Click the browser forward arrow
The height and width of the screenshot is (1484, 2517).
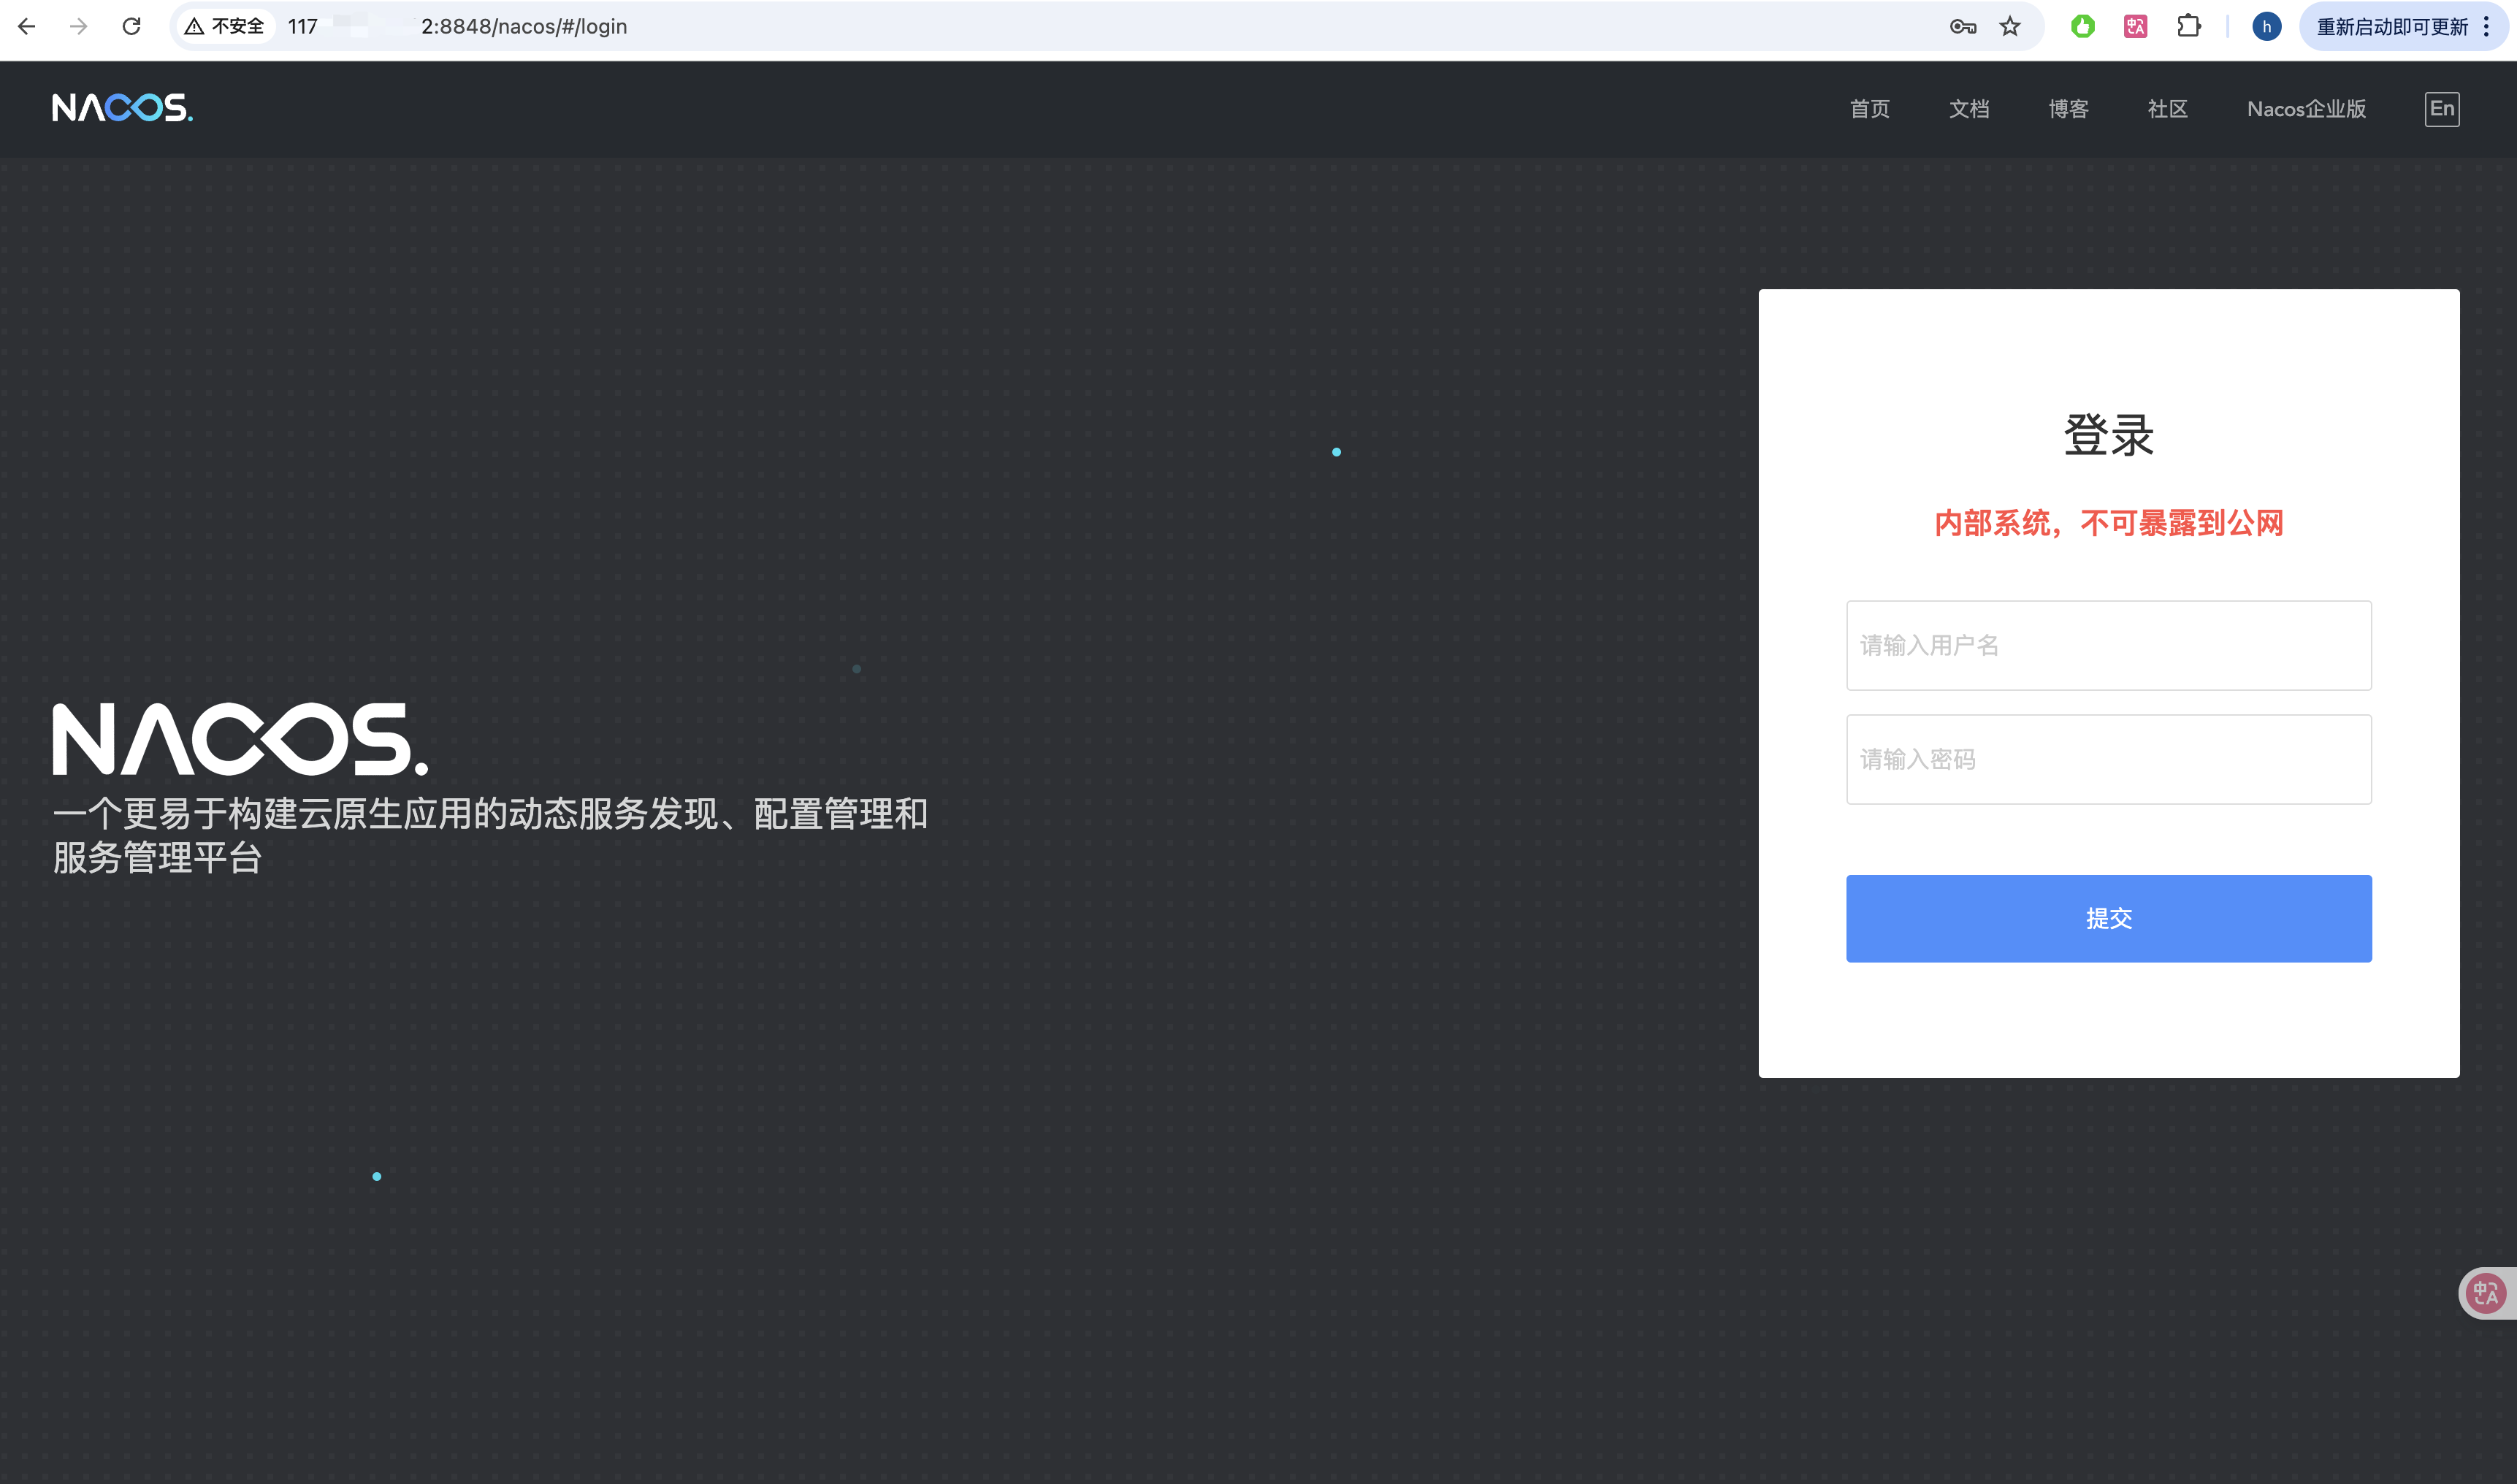coord(79,26)
